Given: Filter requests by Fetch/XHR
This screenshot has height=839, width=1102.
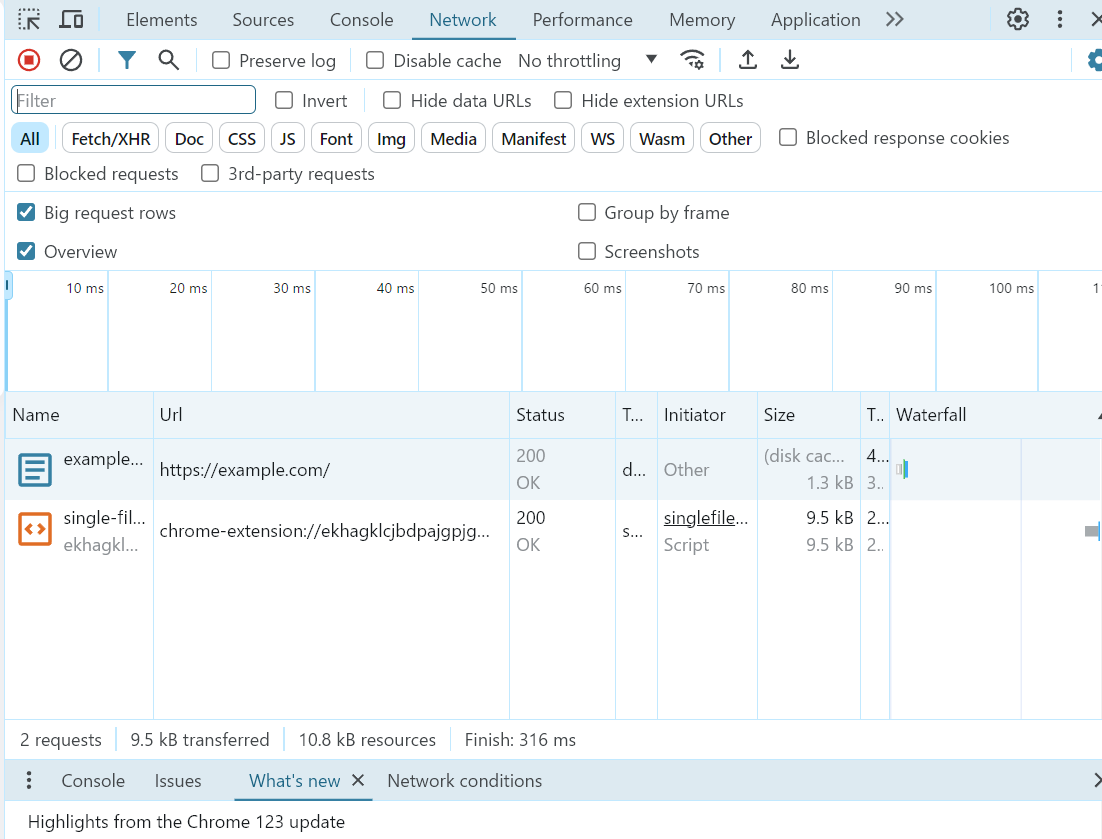Looking at the screenshot, I should tap(110, 139).
